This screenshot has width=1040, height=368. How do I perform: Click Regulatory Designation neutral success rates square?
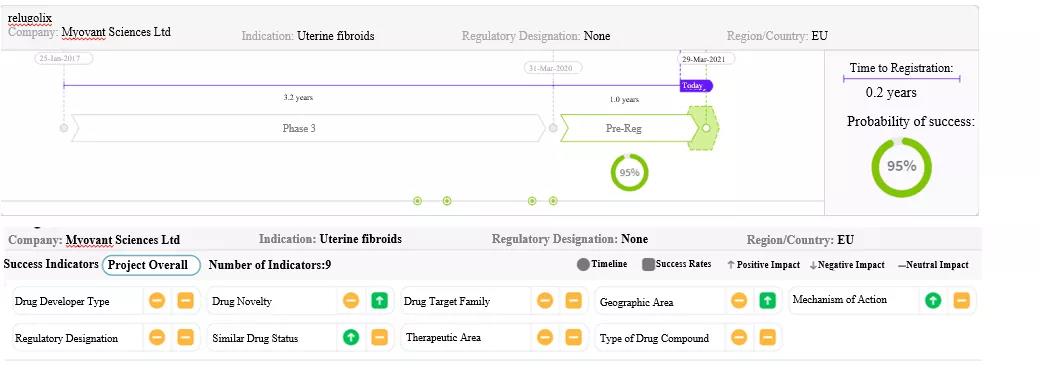click(185, 337)
